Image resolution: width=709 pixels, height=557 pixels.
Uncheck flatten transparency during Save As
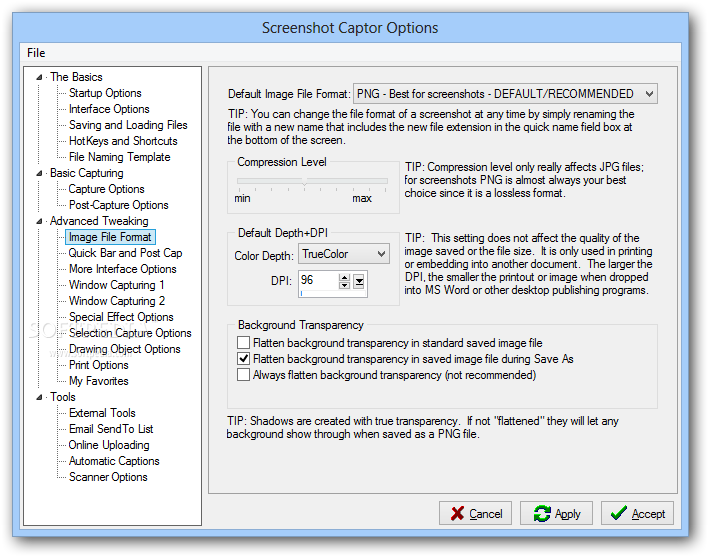click(243, 359)
